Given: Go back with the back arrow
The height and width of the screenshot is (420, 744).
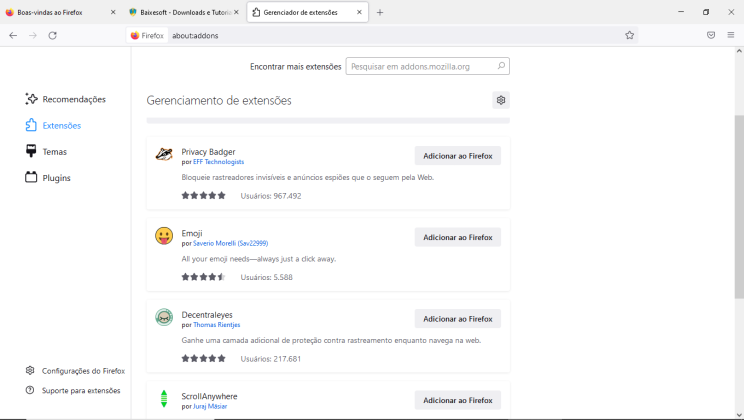Looking at the screenshot, I should pyautogui.click(x=13, y=35).
